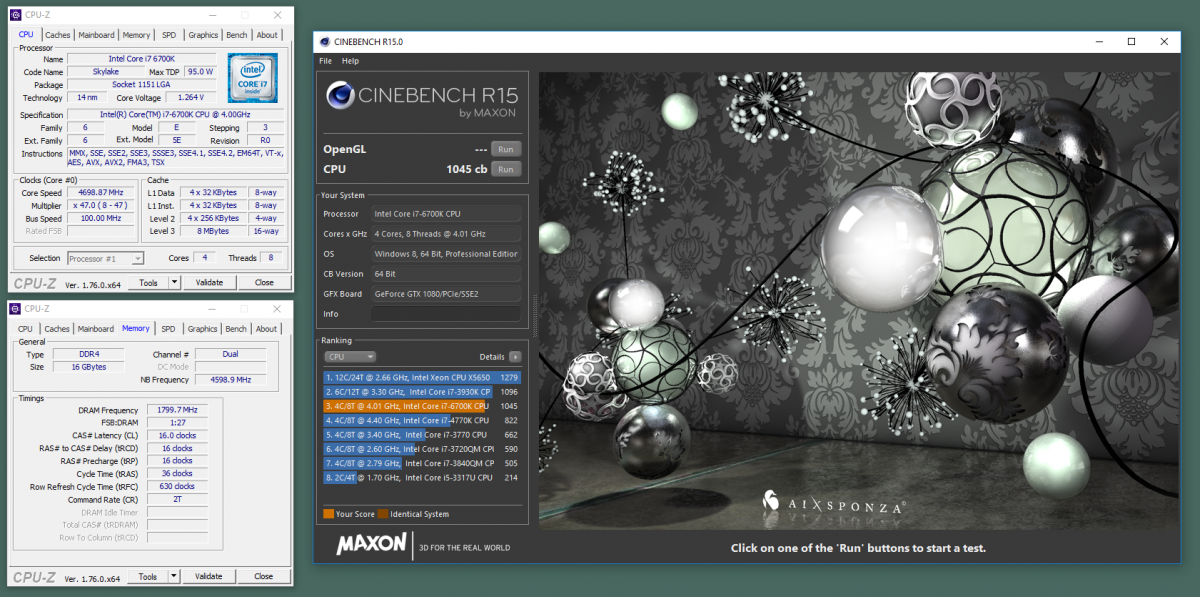
Task: Select ranking row i7-3930K 1096
Action: [x=422, y=392]
